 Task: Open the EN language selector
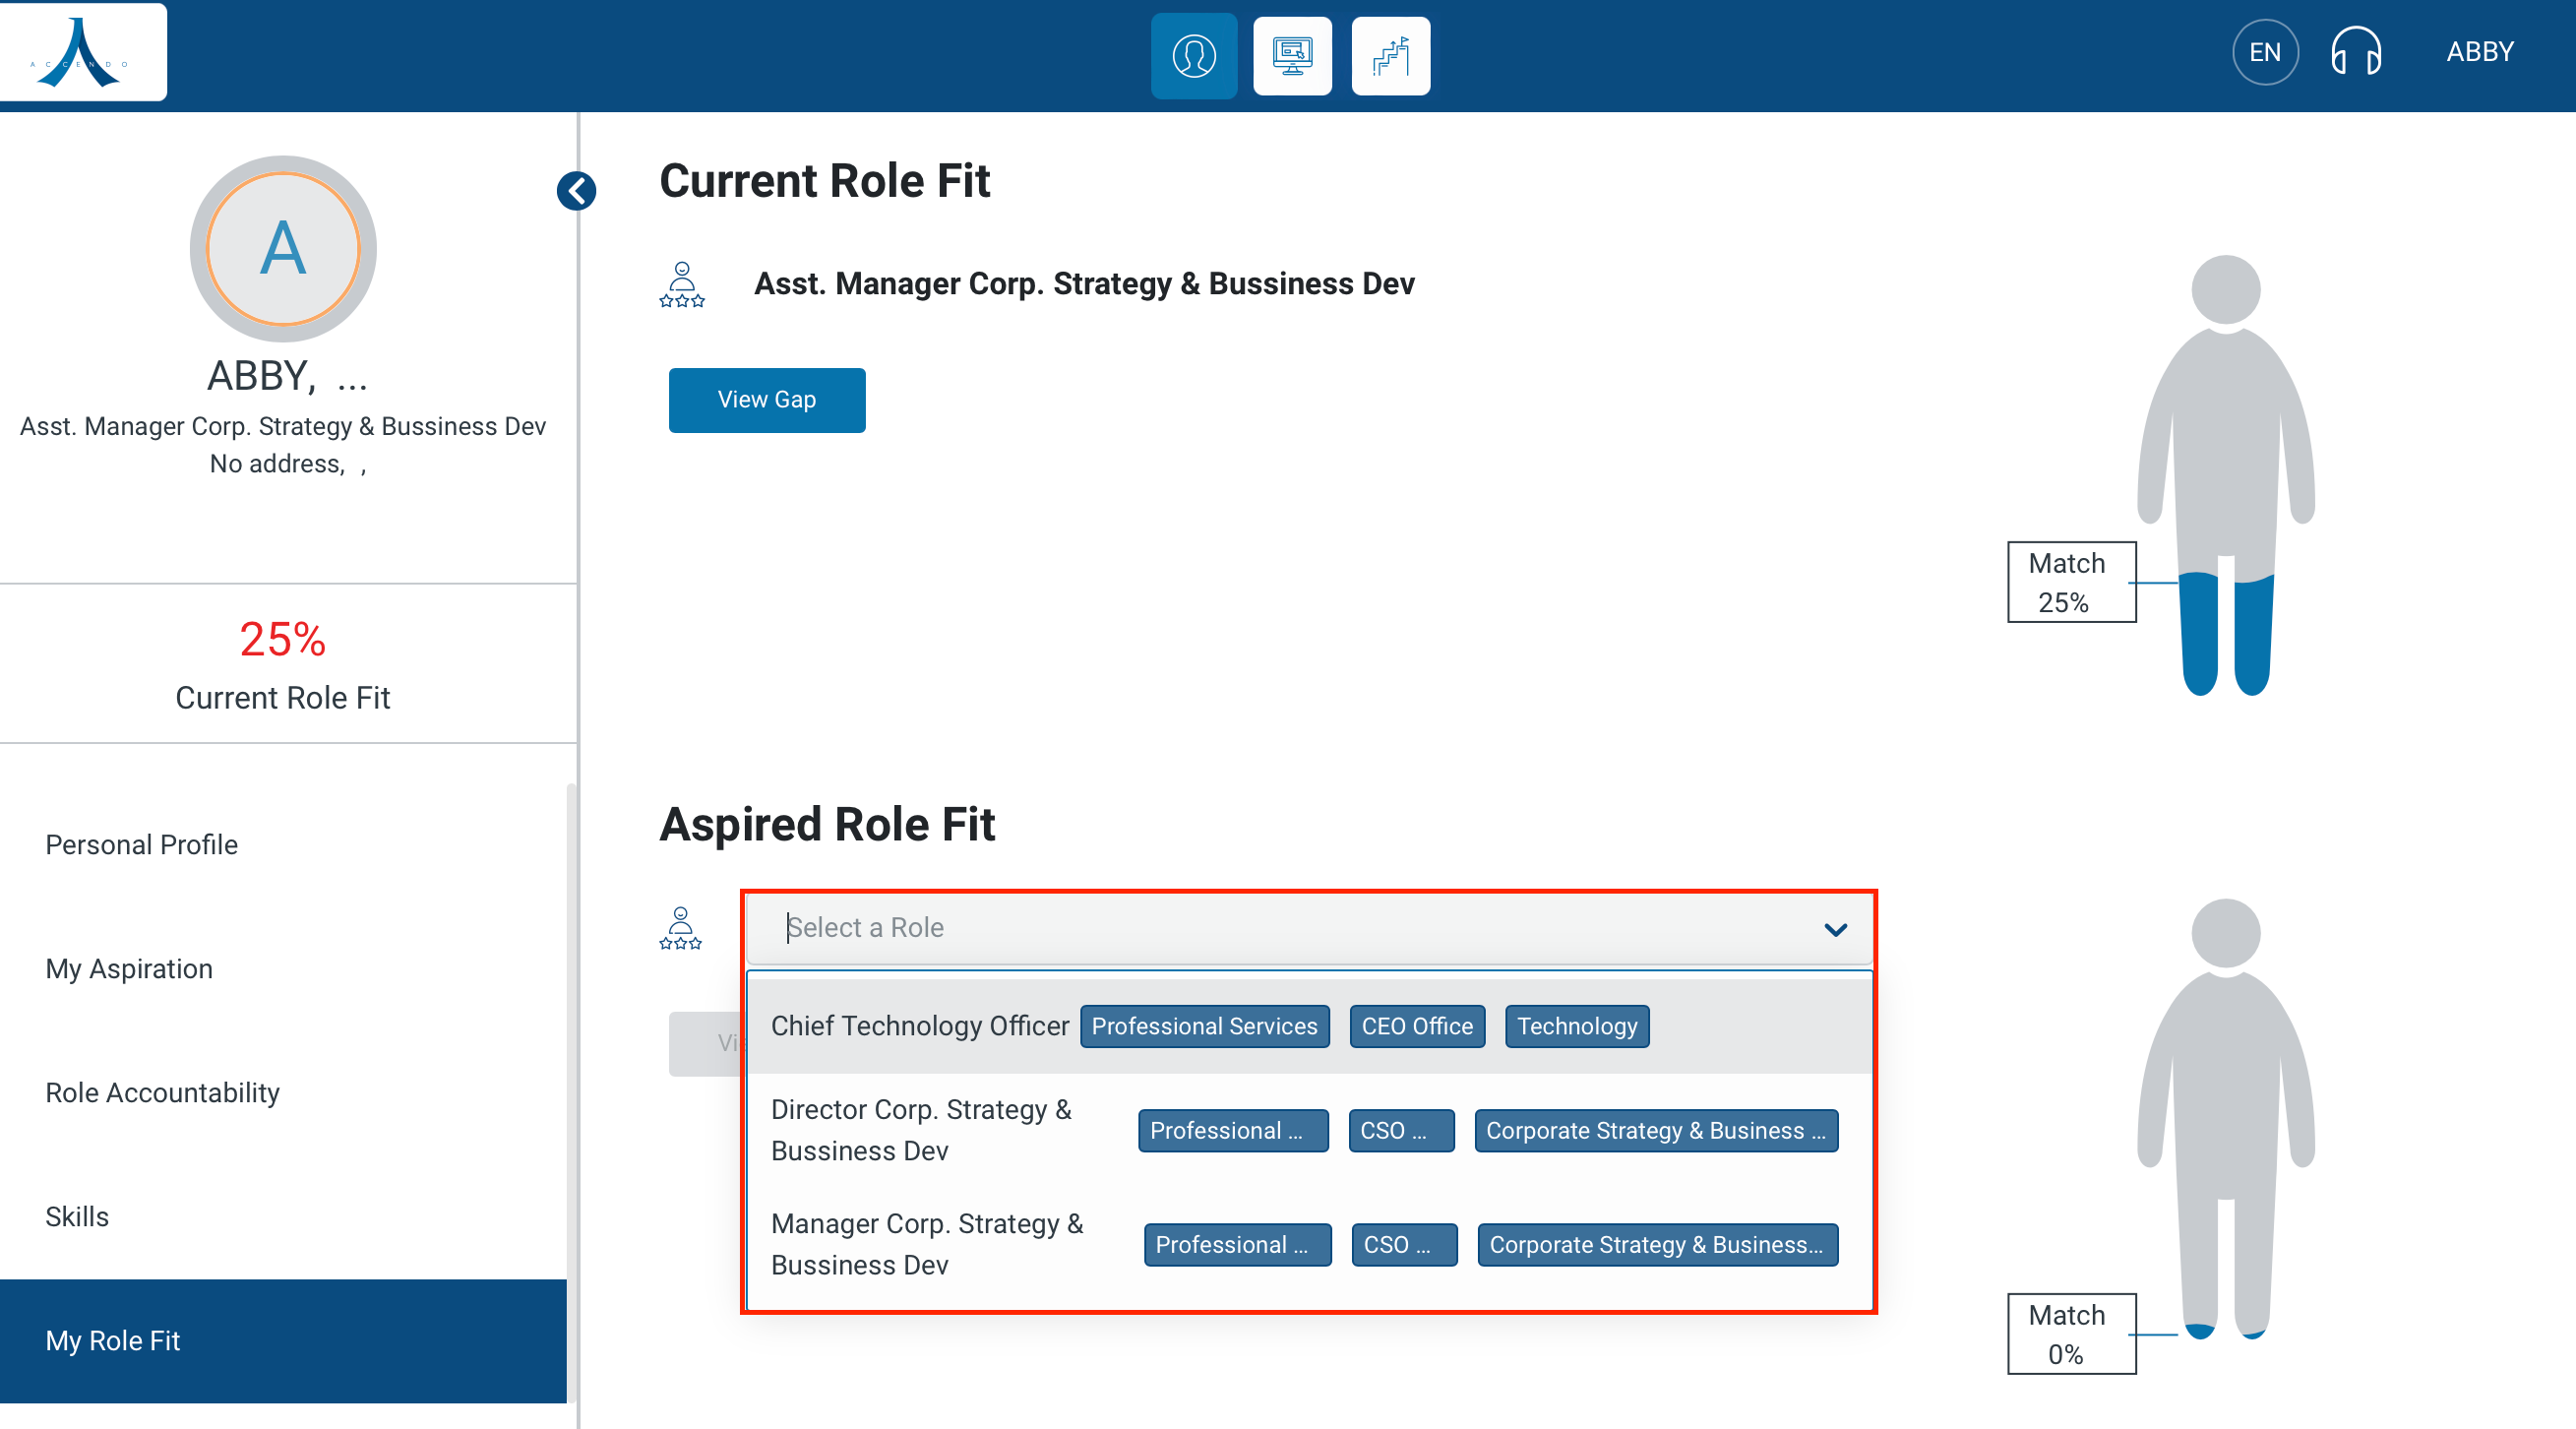[2264, 52]
